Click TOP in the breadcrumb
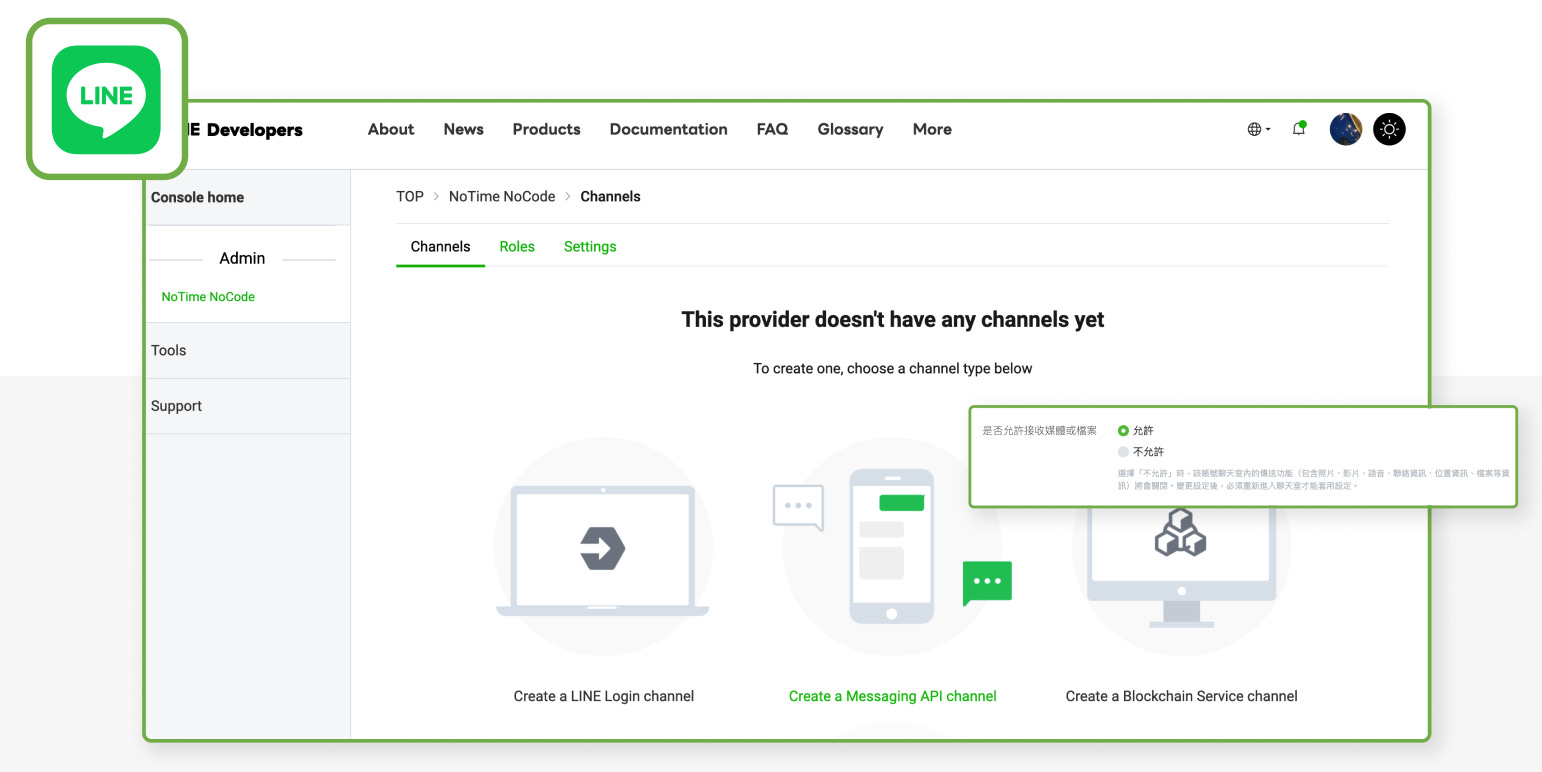 (x=410, y=197)
